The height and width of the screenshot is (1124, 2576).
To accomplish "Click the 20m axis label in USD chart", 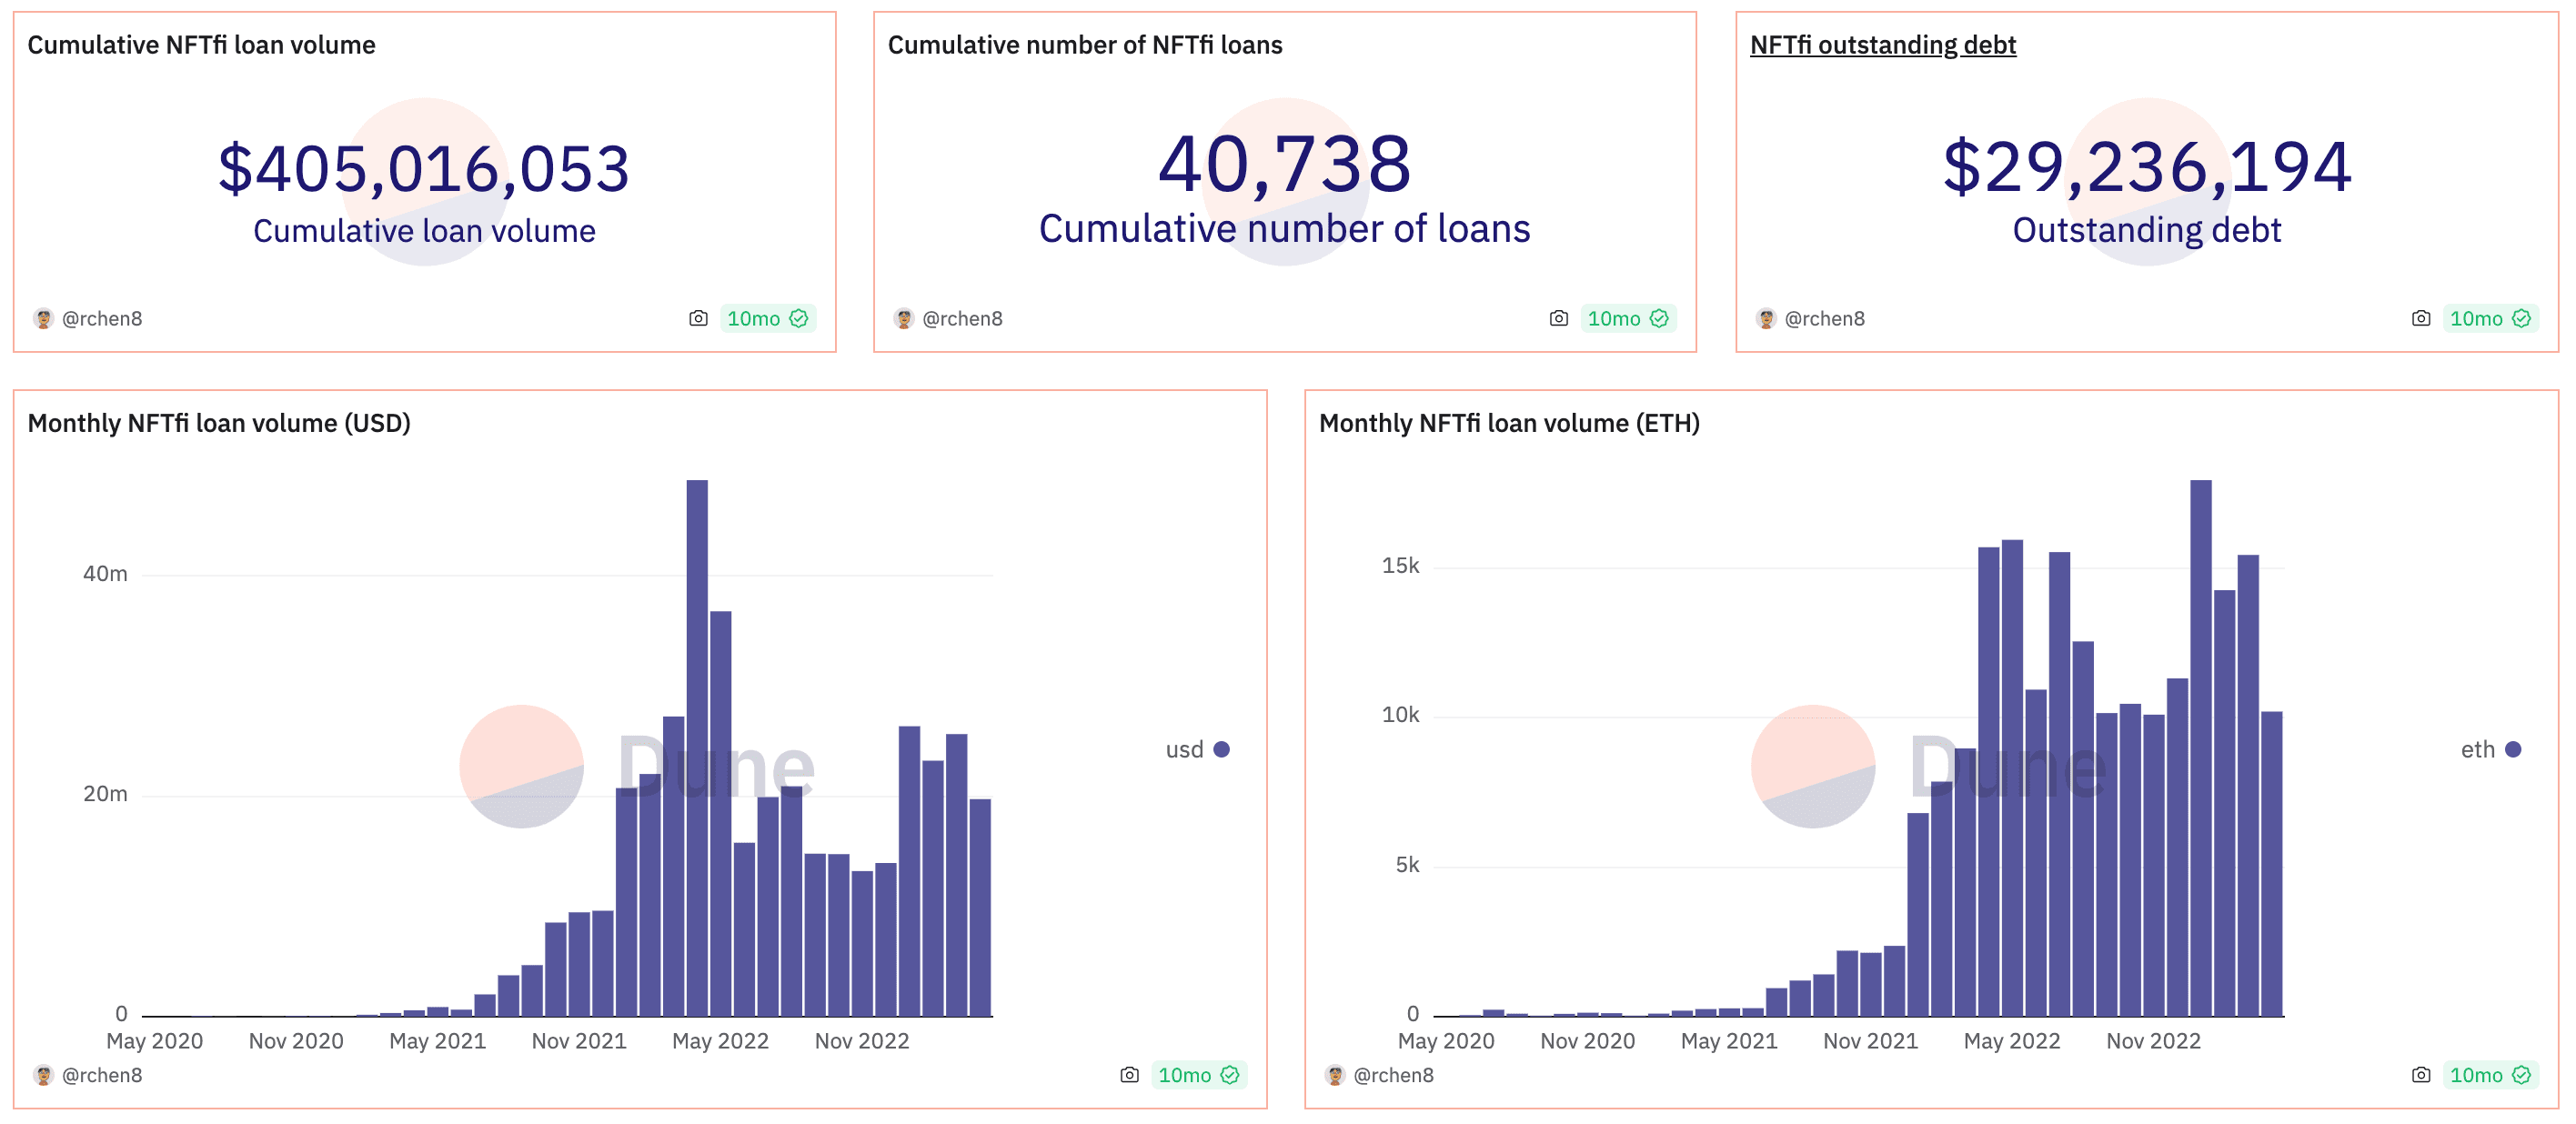I will tap(105, 793).
